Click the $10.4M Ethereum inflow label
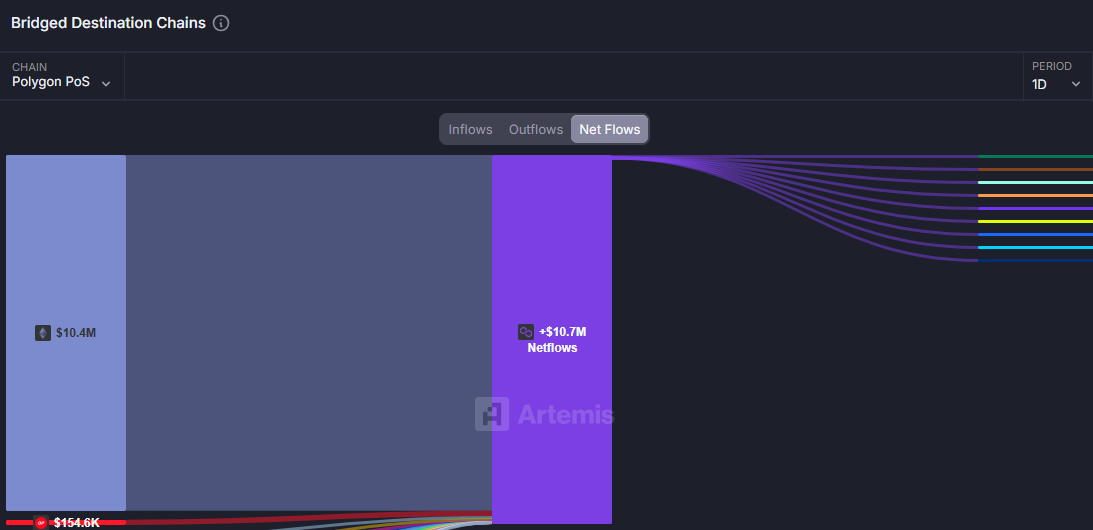The width and height of the screenshot is (1093, 530). tap(76, 333)
